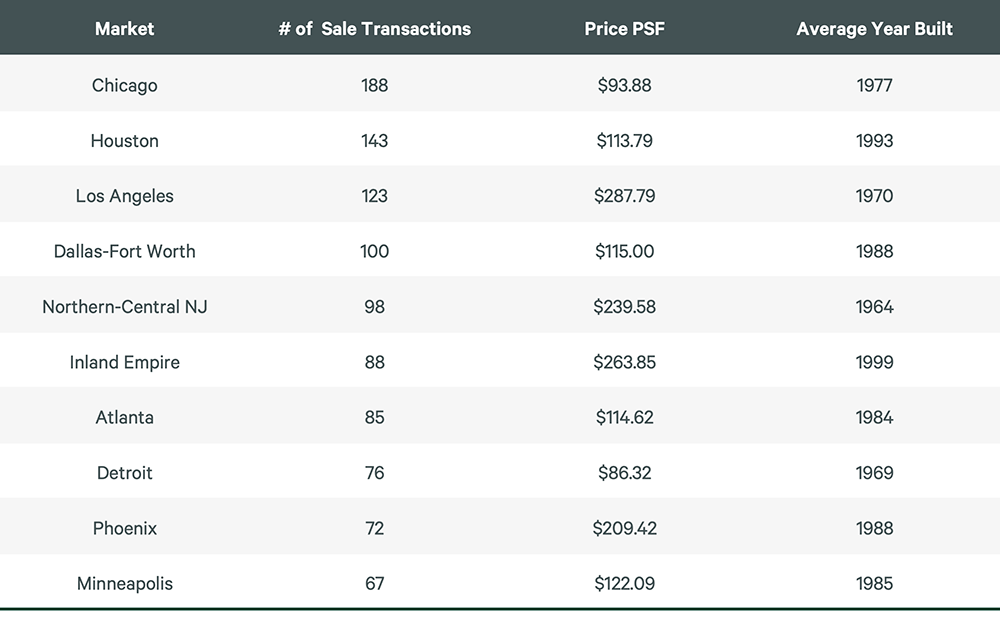Select the Phoenix market name
The height and width of the screenshot is (617, 1000).
coord(124,528)
